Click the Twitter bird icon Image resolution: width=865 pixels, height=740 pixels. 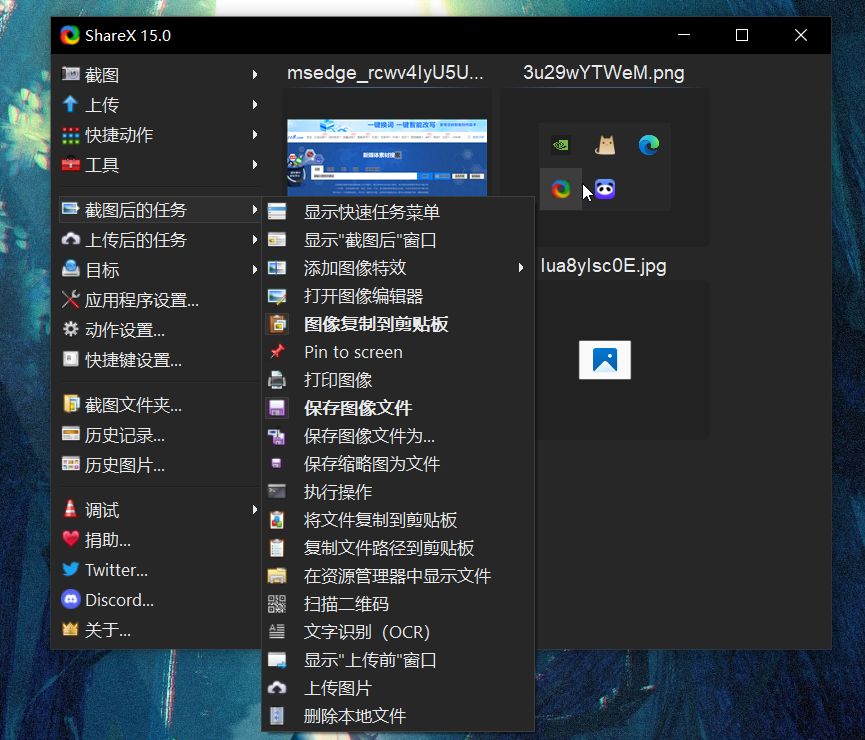click(x=71, y=569)
